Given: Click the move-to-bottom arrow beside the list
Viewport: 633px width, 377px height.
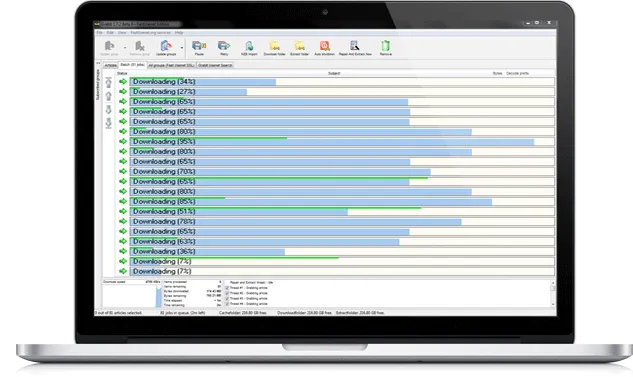Looking at the screenshot, I should click(x=109, y=123).
